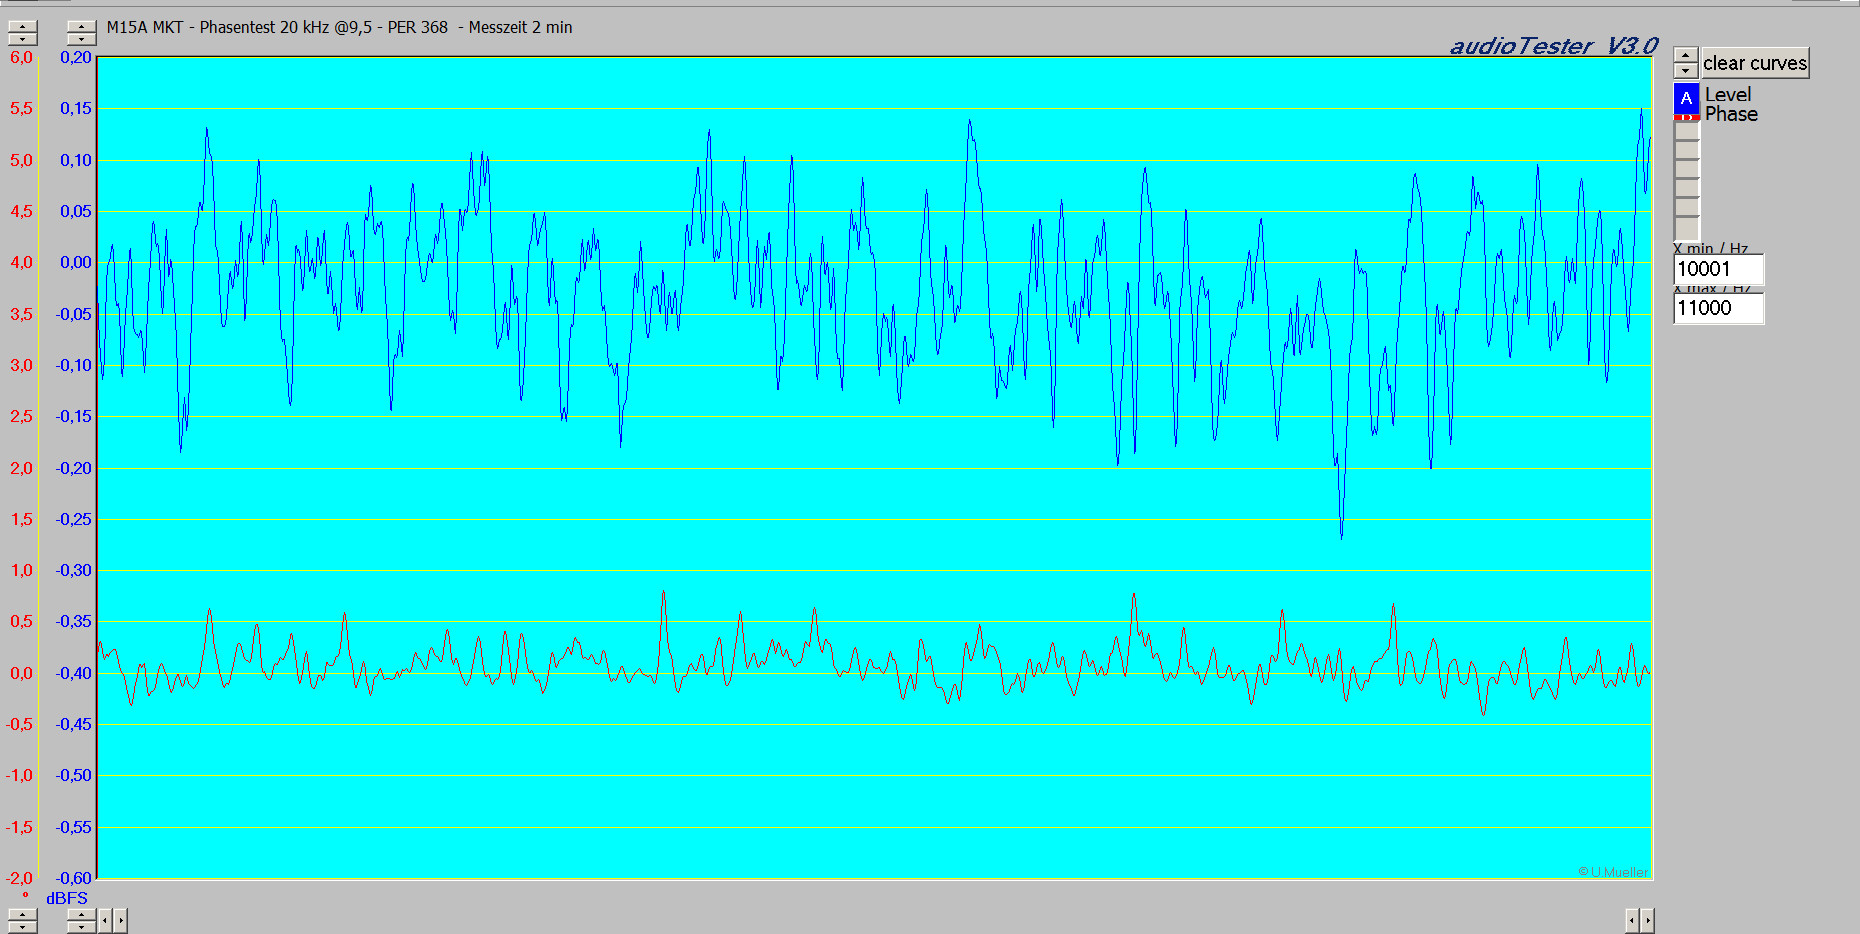Click down arrow below red axis -2,0

22,927
